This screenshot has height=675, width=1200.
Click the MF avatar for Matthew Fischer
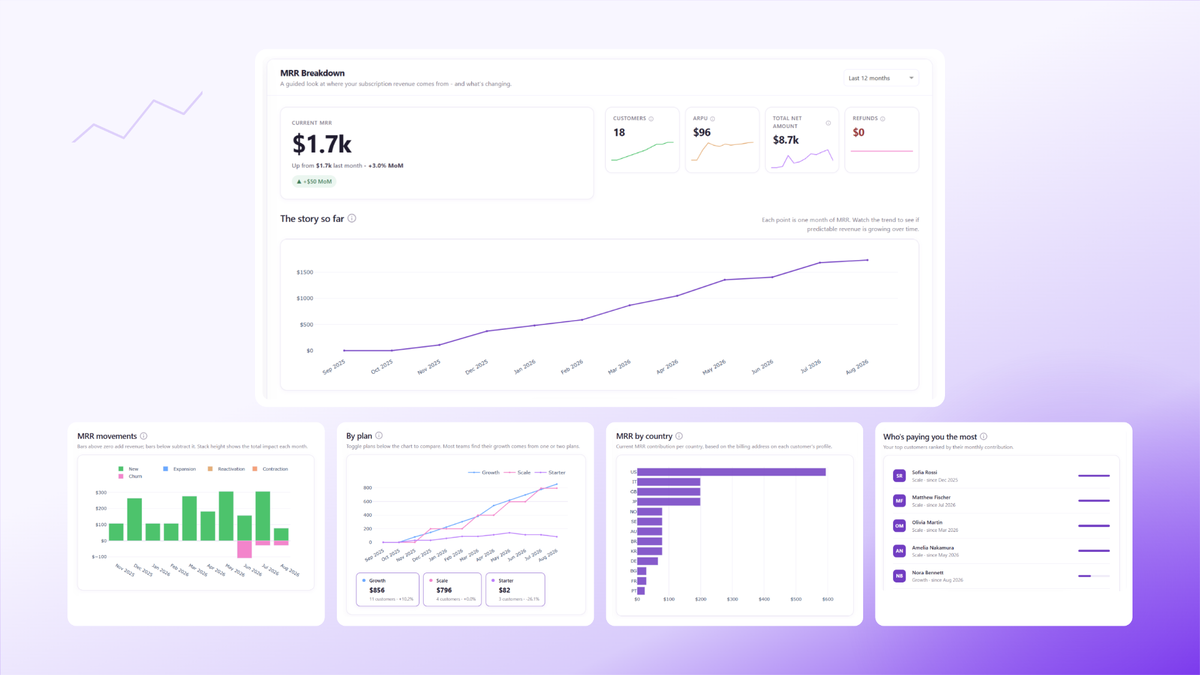coord(899,501)
